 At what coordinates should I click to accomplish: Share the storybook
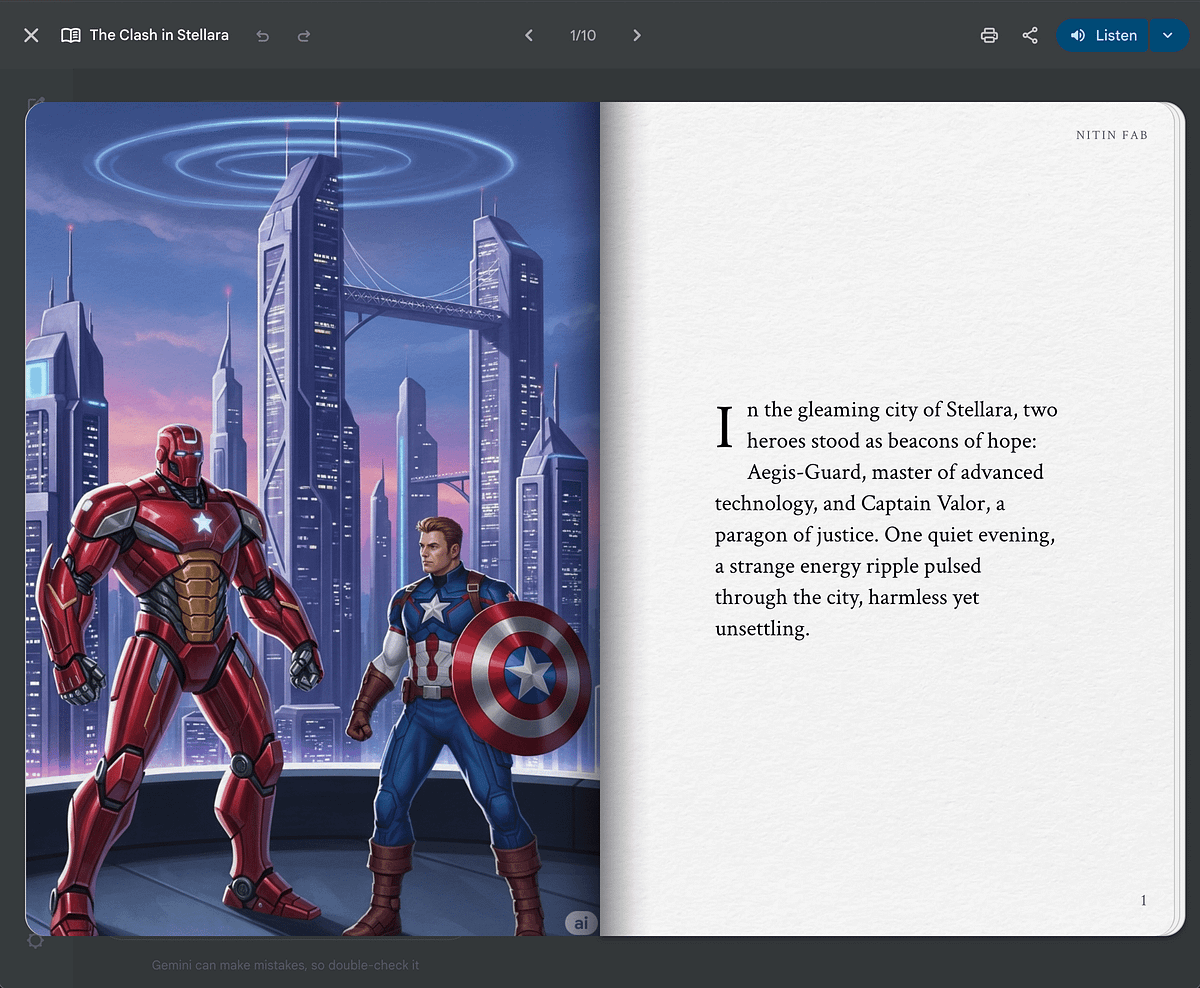[x=1030, y=35]
